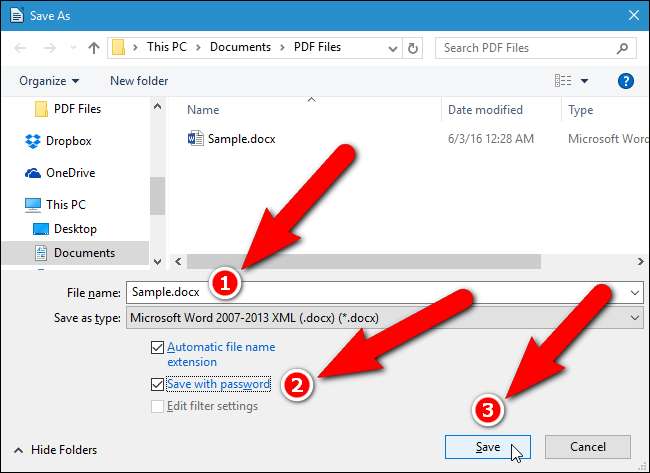Image resolution: width=650 pixels, height=473 pixels.
Task: Click the Dropbox icon in sidebar
Action: coord(33,141)
